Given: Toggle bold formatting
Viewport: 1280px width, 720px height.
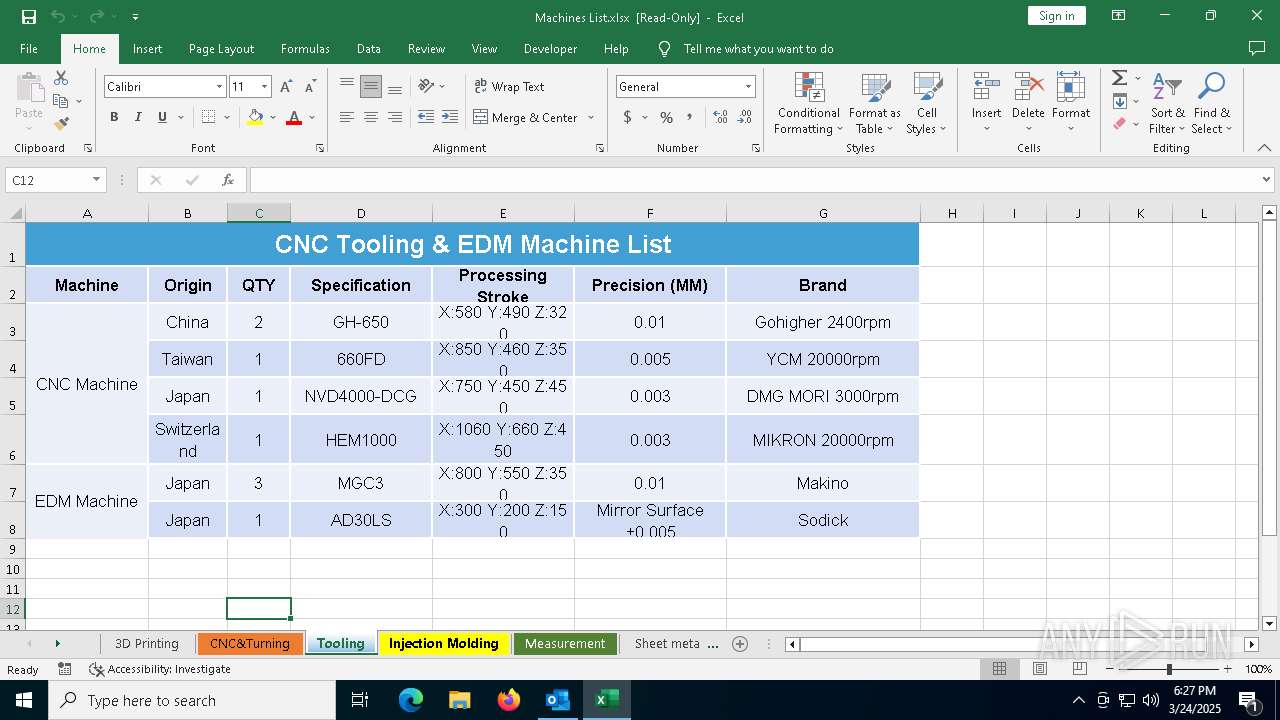Looking at the screenshot, I should point(114,117).
